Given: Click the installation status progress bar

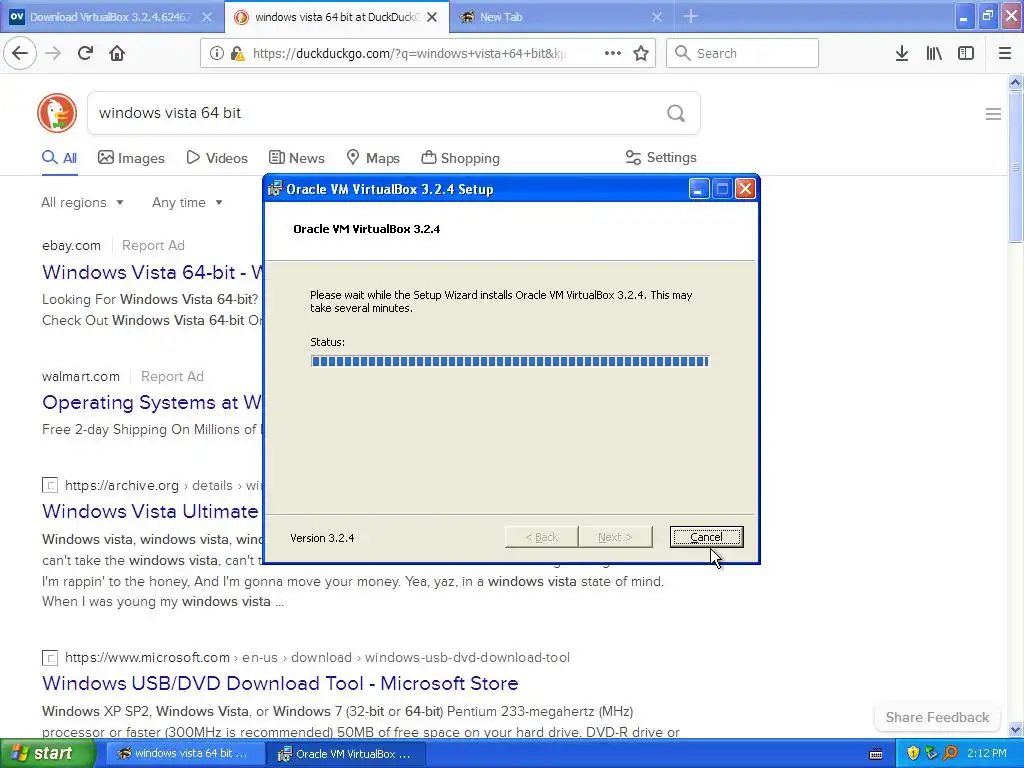Looking at the screenshot, I should (x=509, y=361).
